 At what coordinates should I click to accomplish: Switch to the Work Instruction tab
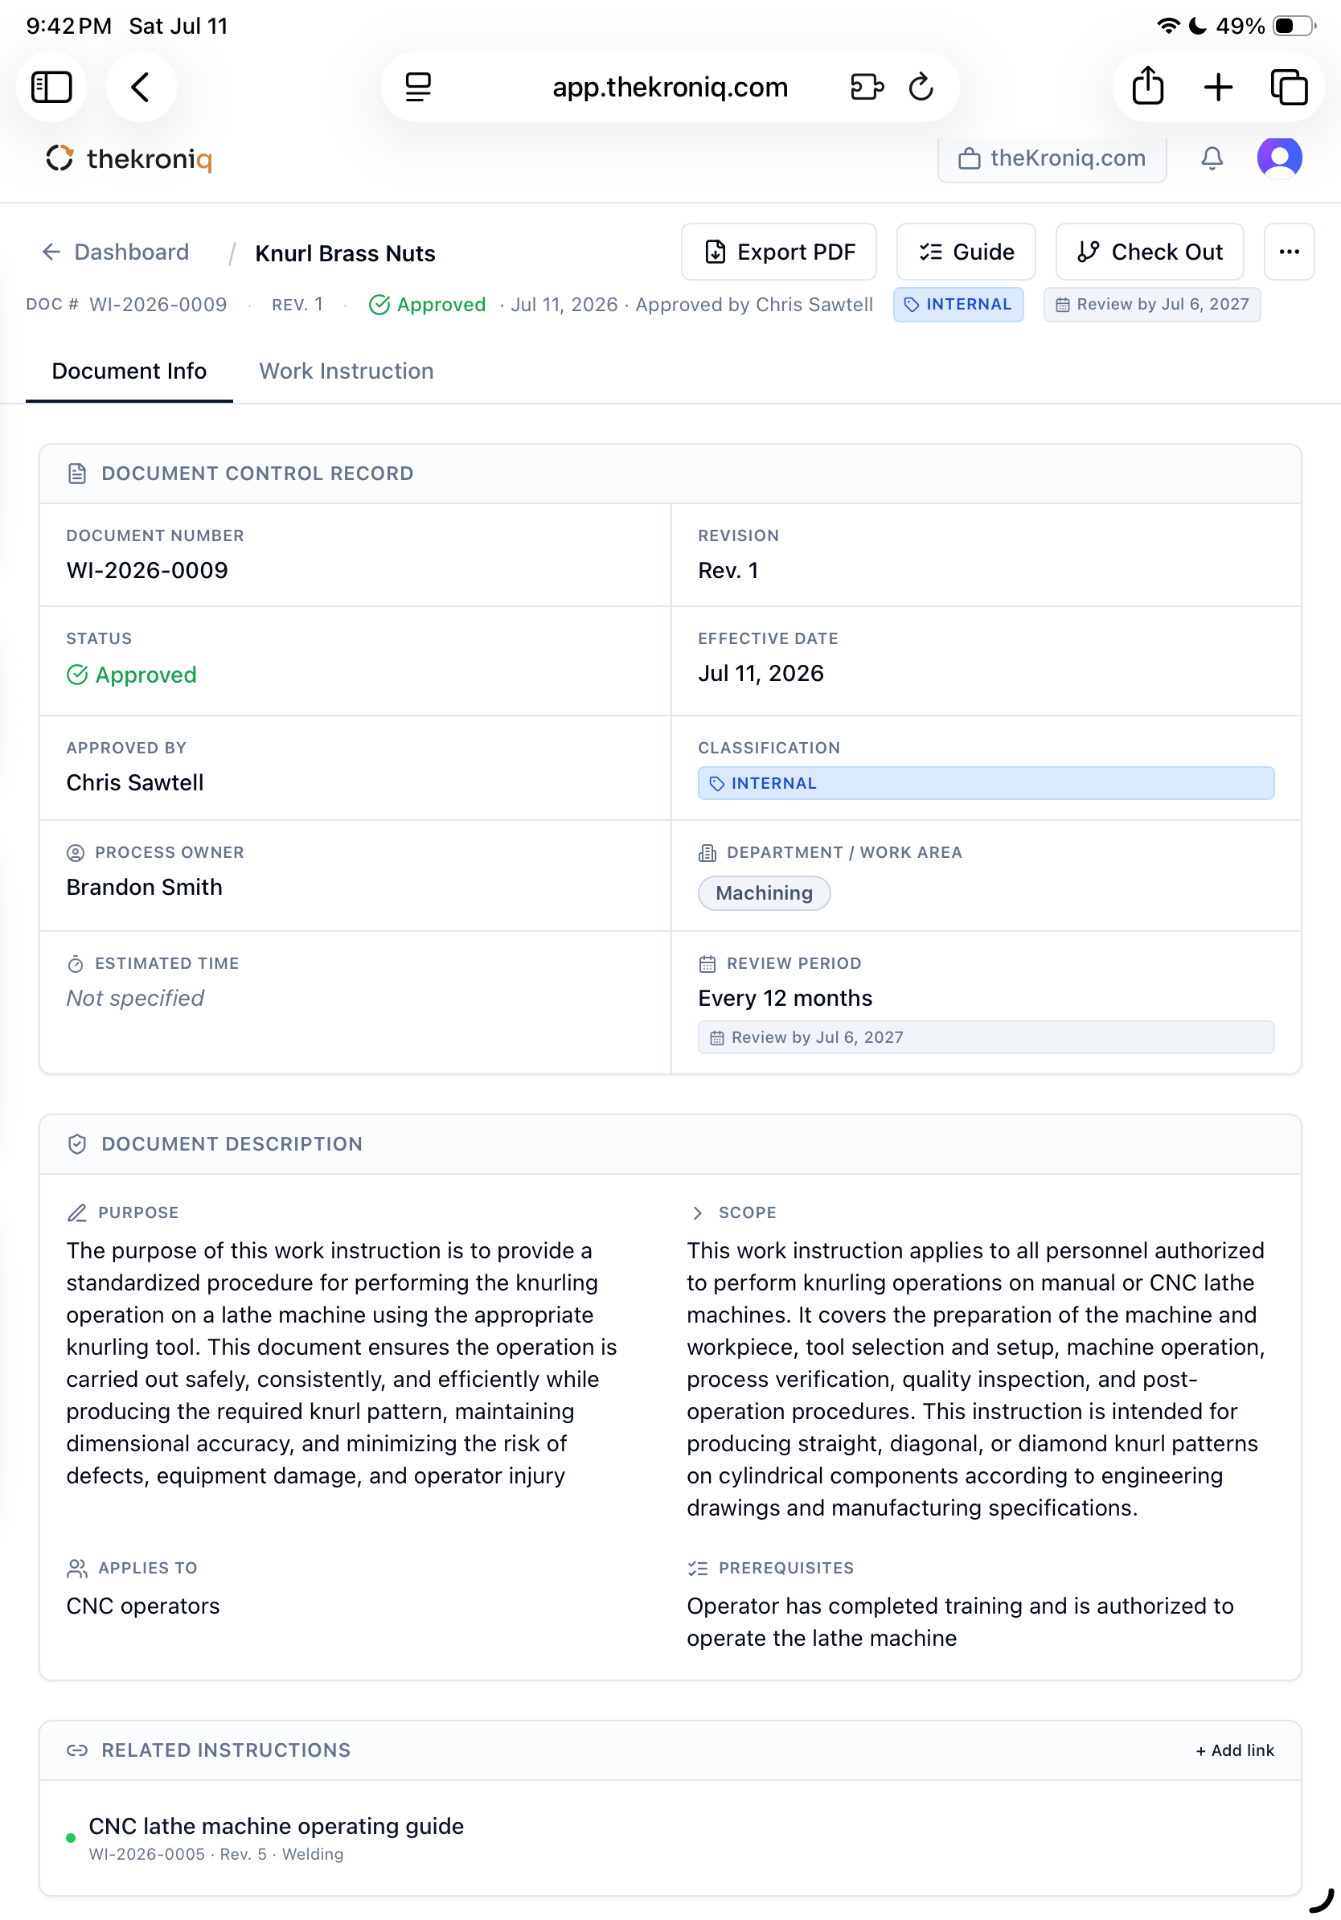[x=346, y=371]
